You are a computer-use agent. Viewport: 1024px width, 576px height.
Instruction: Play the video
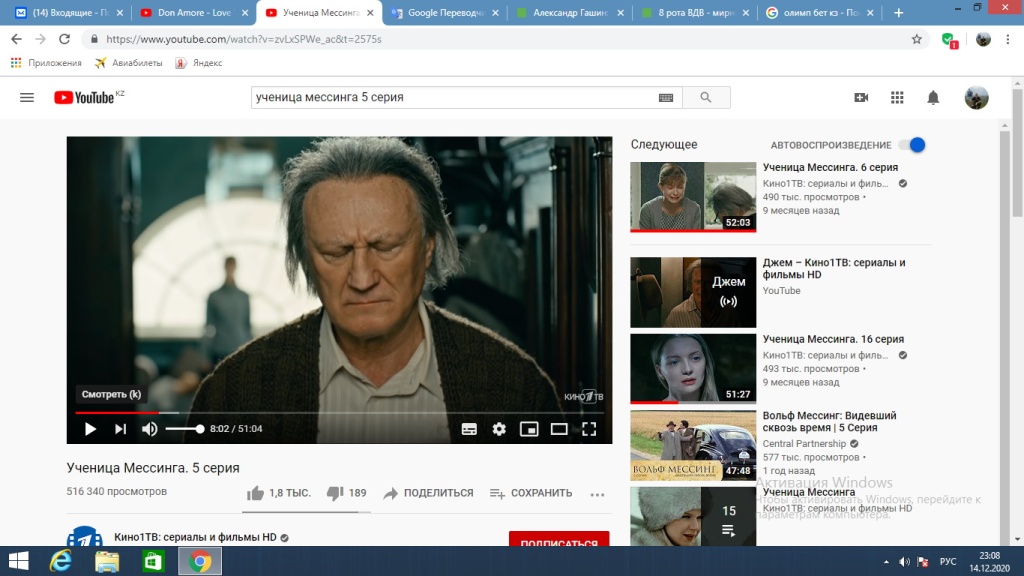(90, 429)
